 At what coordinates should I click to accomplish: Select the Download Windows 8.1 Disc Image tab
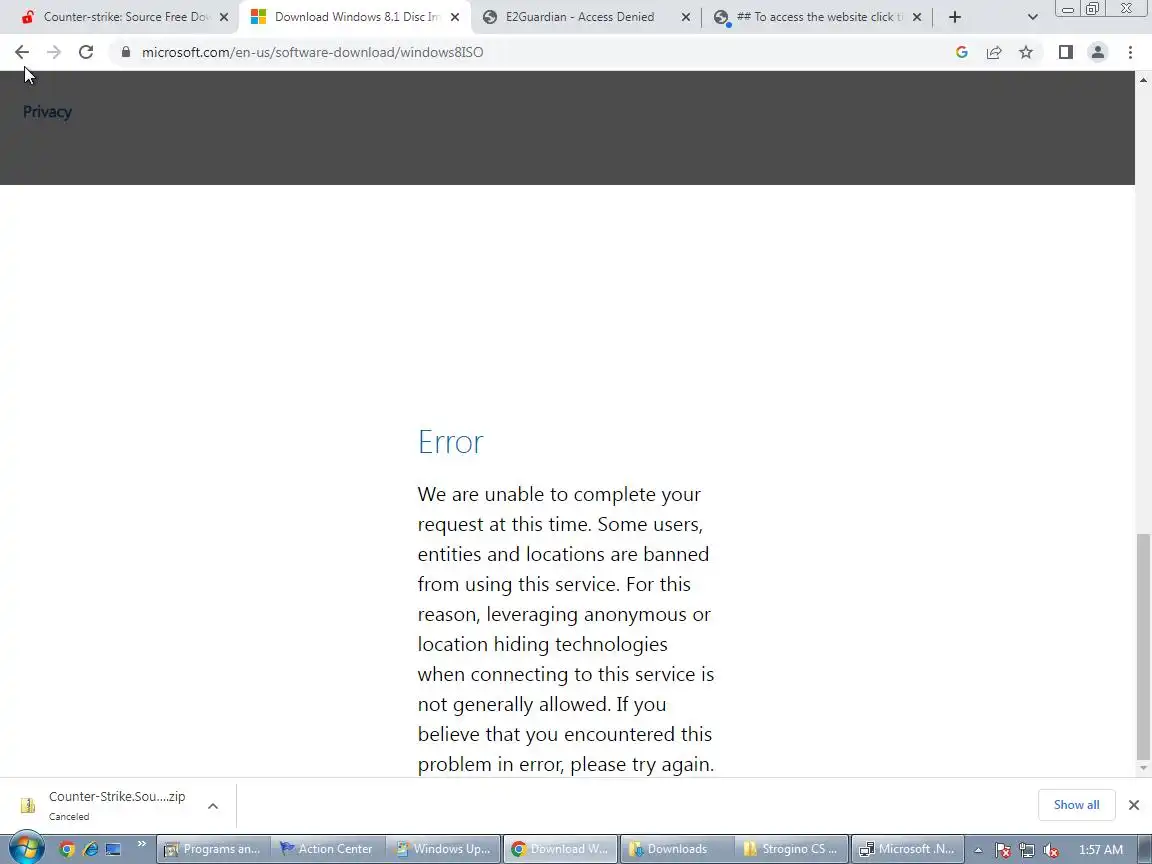coord(356,17)
